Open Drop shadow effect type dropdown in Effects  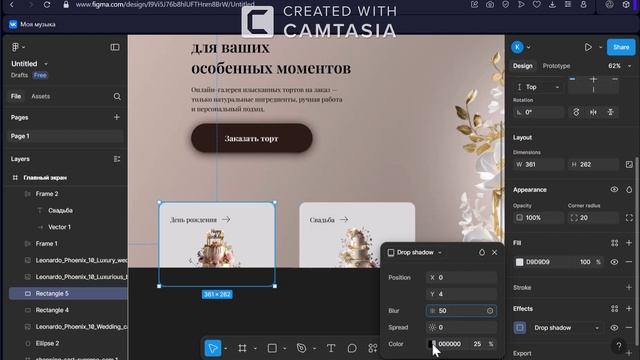click(566, 328)
